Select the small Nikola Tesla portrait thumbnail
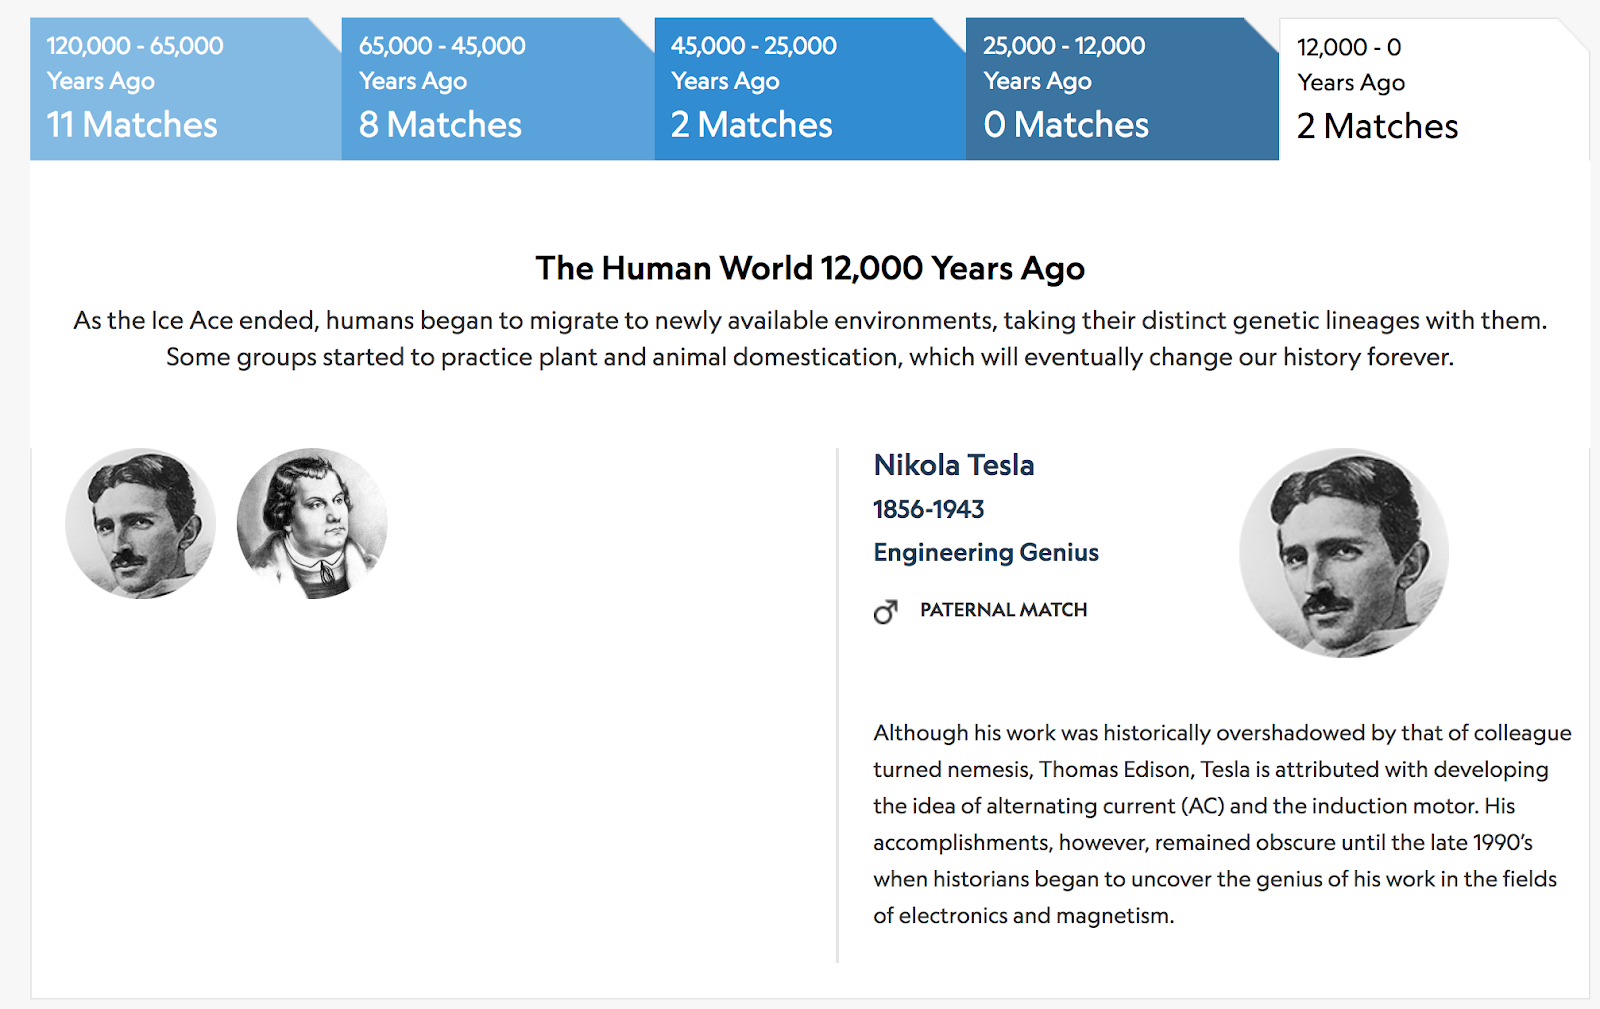 pos(141,523)
